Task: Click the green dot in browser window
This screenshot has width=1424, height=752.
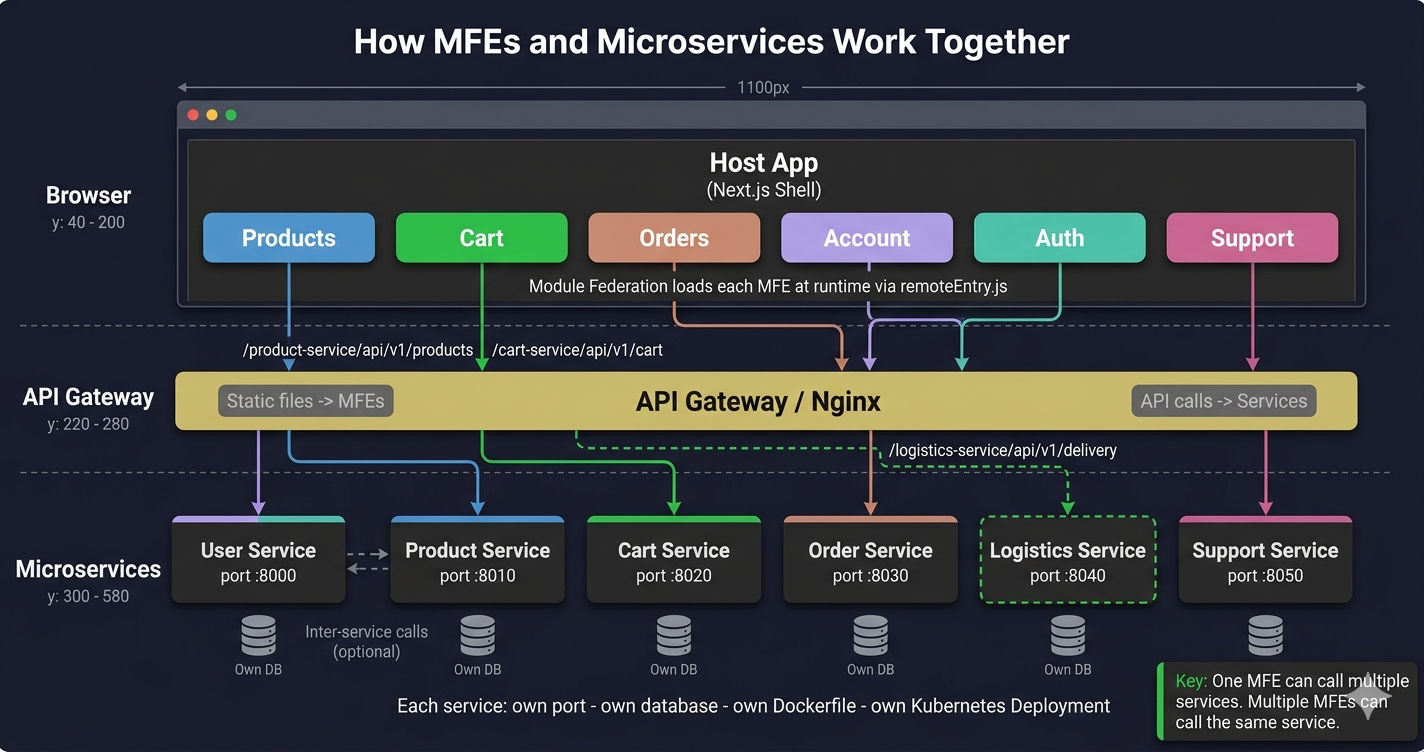Action: [231, 115]
